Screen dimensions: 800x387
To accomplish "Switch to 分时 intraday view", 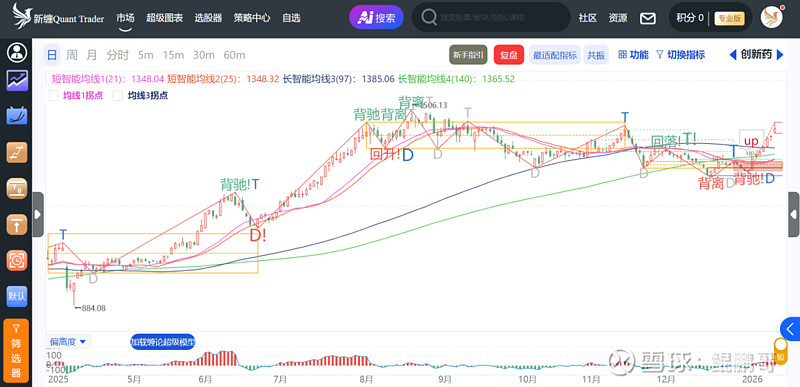I will click(x=118, y=55).
